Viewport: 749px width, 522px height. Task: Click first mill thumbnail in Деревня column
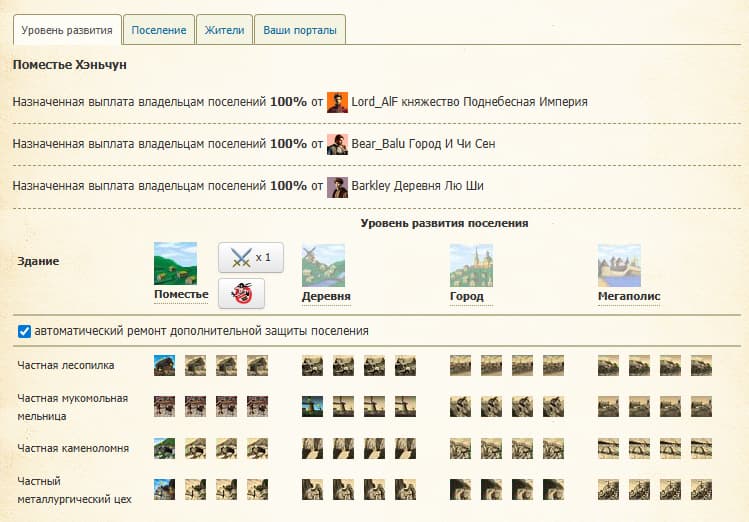pyautogui.click(x=313, y=407)
